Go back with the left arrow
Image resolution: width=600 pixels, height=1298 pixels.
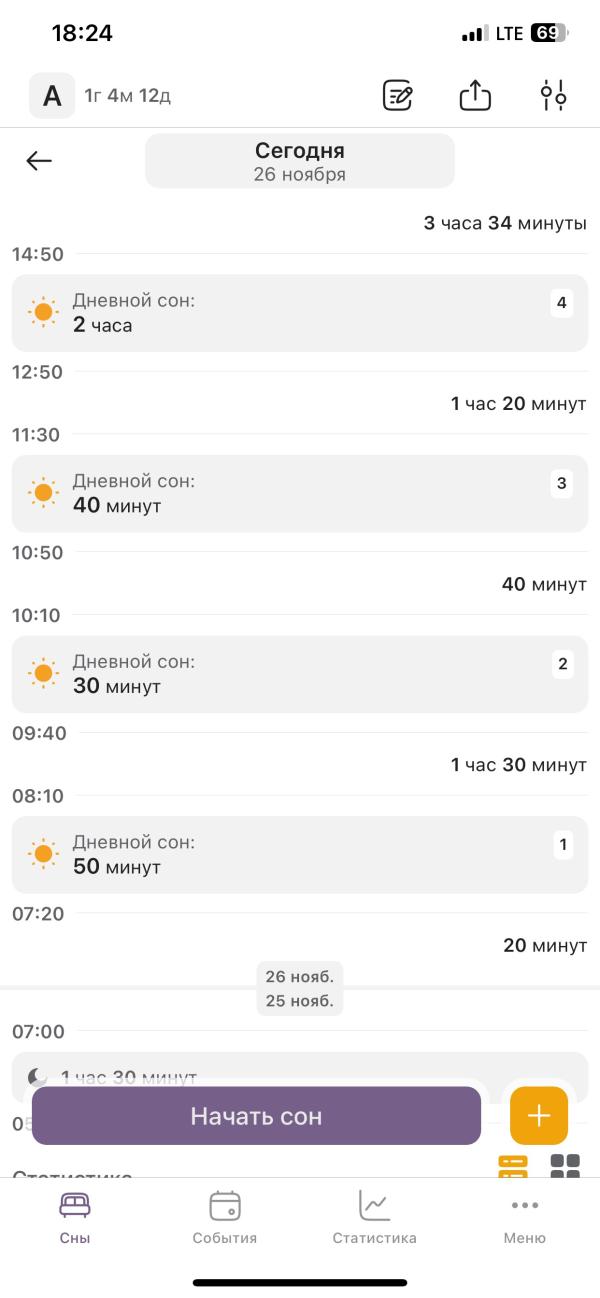click(39, 161)
